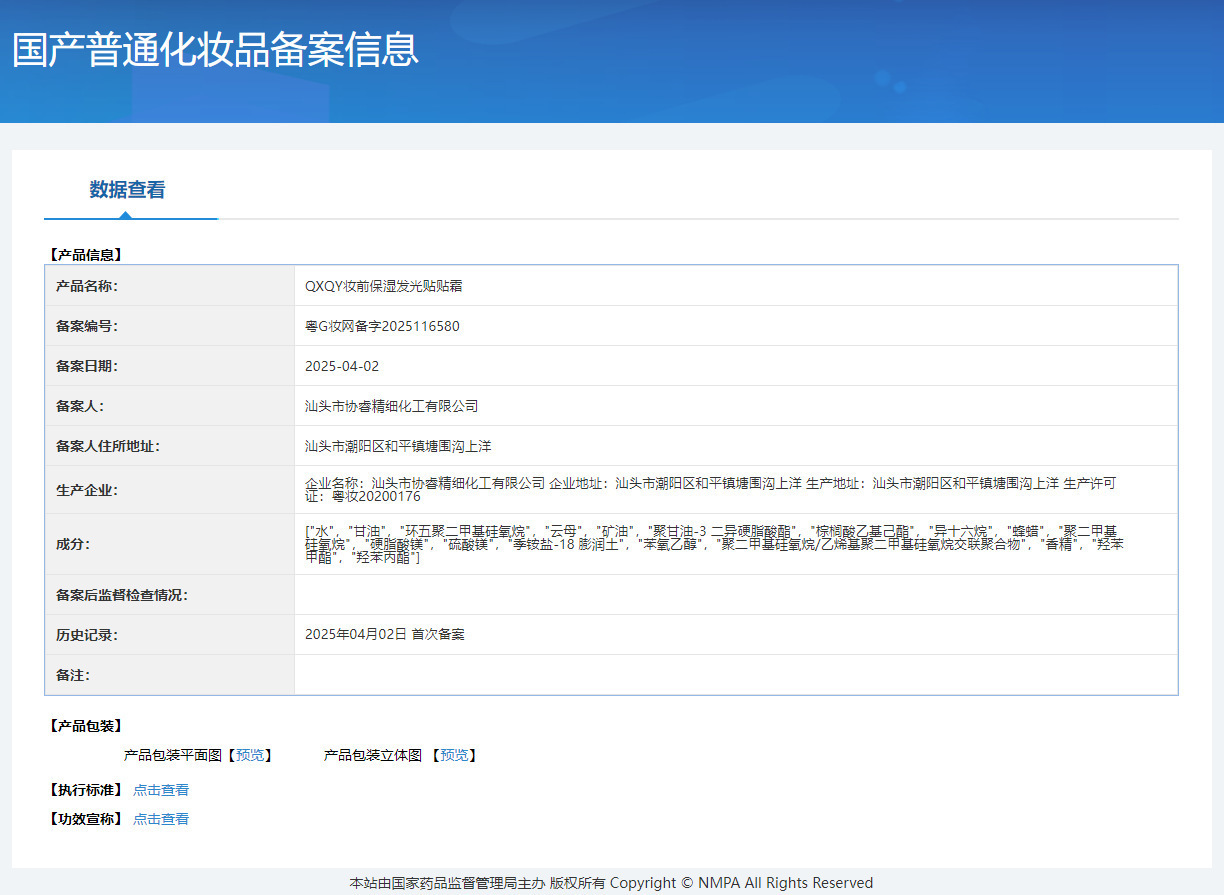Select the 产品包装 section heading
This screenshot has width=1224, height=895.
[x=85, y=726]
